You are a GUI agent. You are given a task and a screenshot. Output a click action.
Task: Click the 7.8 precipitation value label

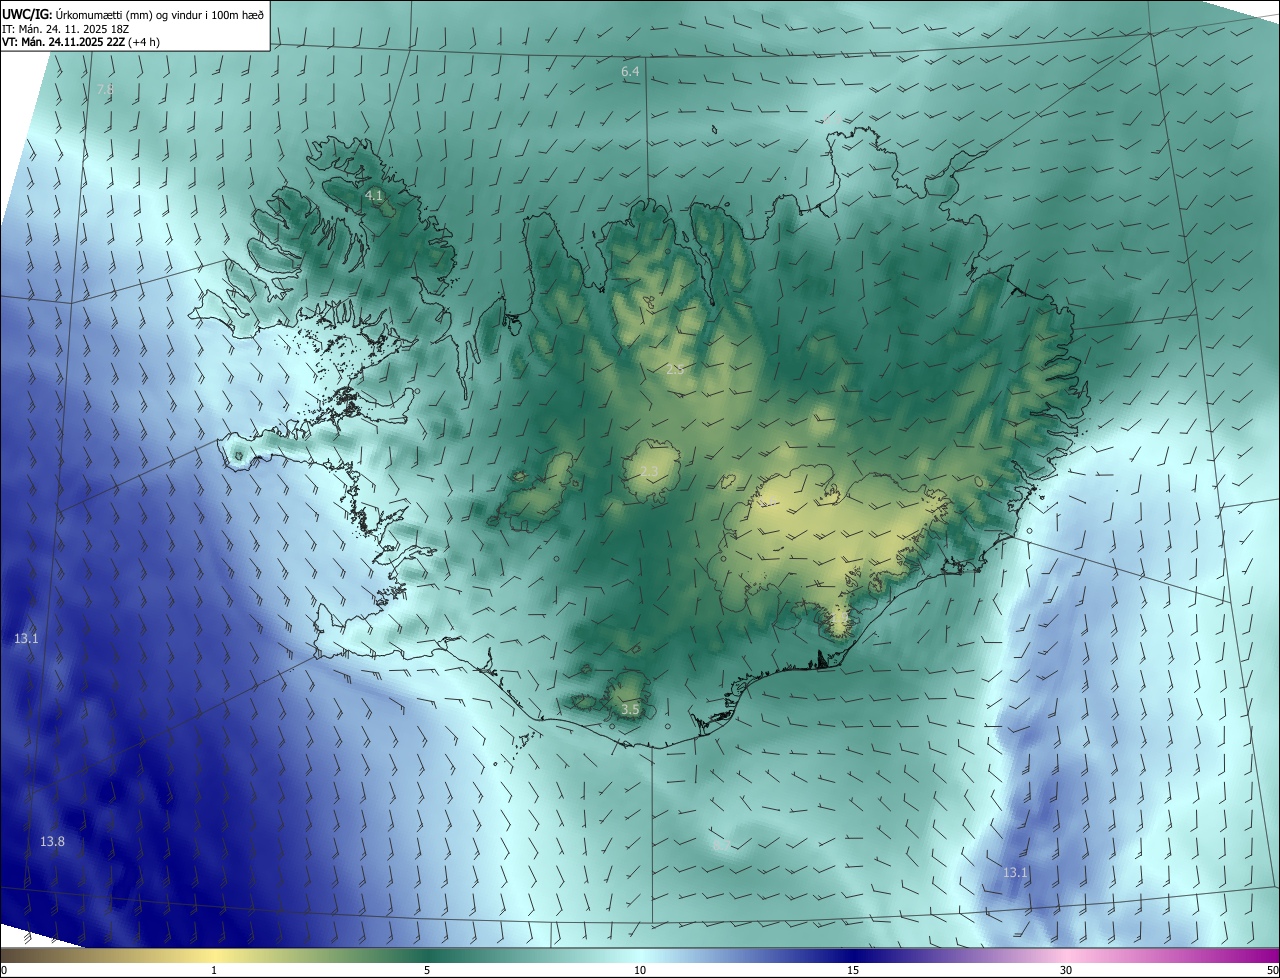105,90
